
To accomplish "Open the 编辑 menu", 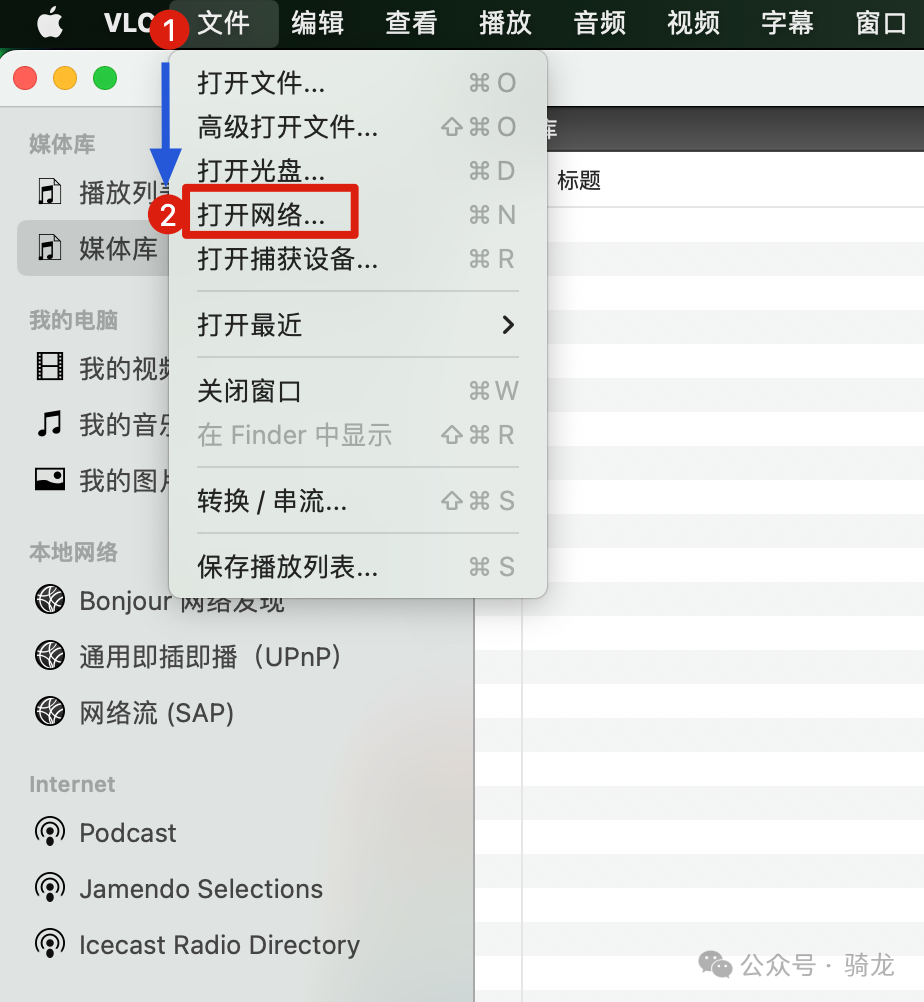I will click(318, 24).
